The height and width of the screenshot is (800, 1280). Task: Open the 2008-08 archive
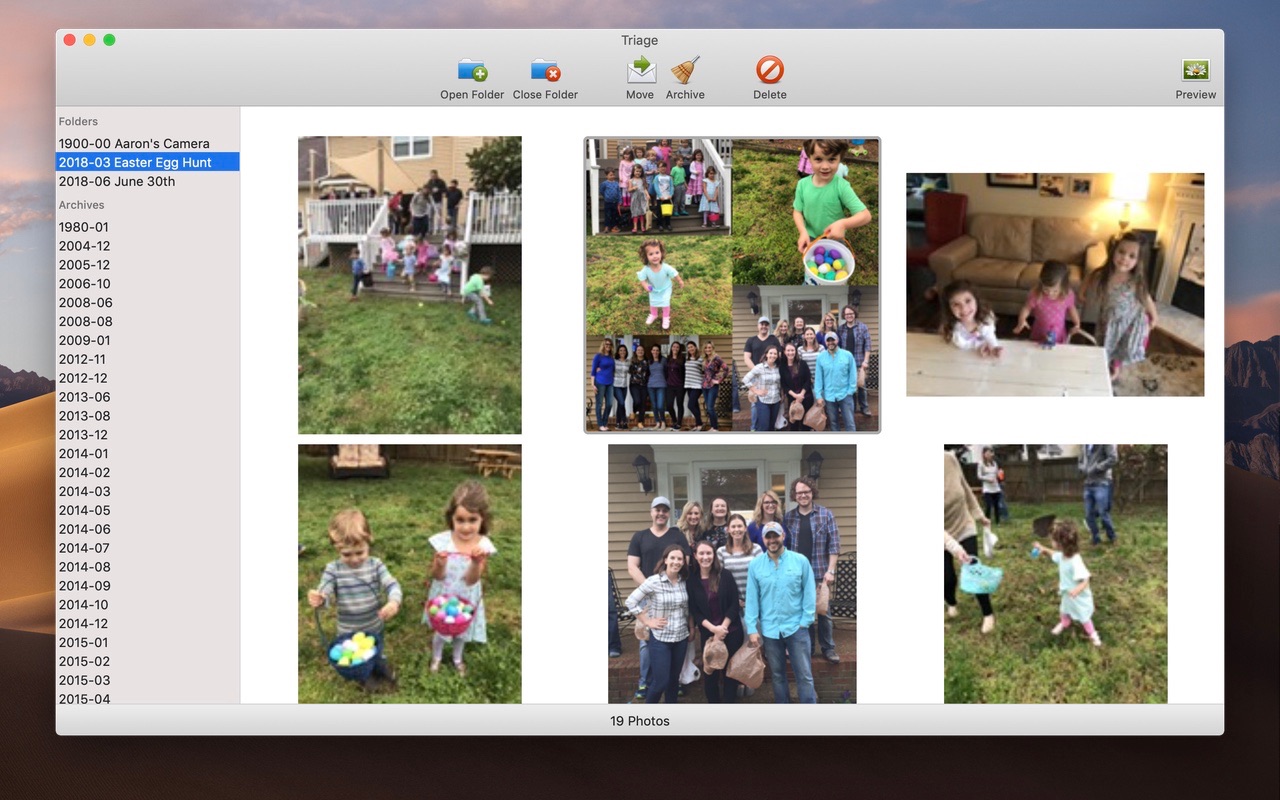pos(148,322)
